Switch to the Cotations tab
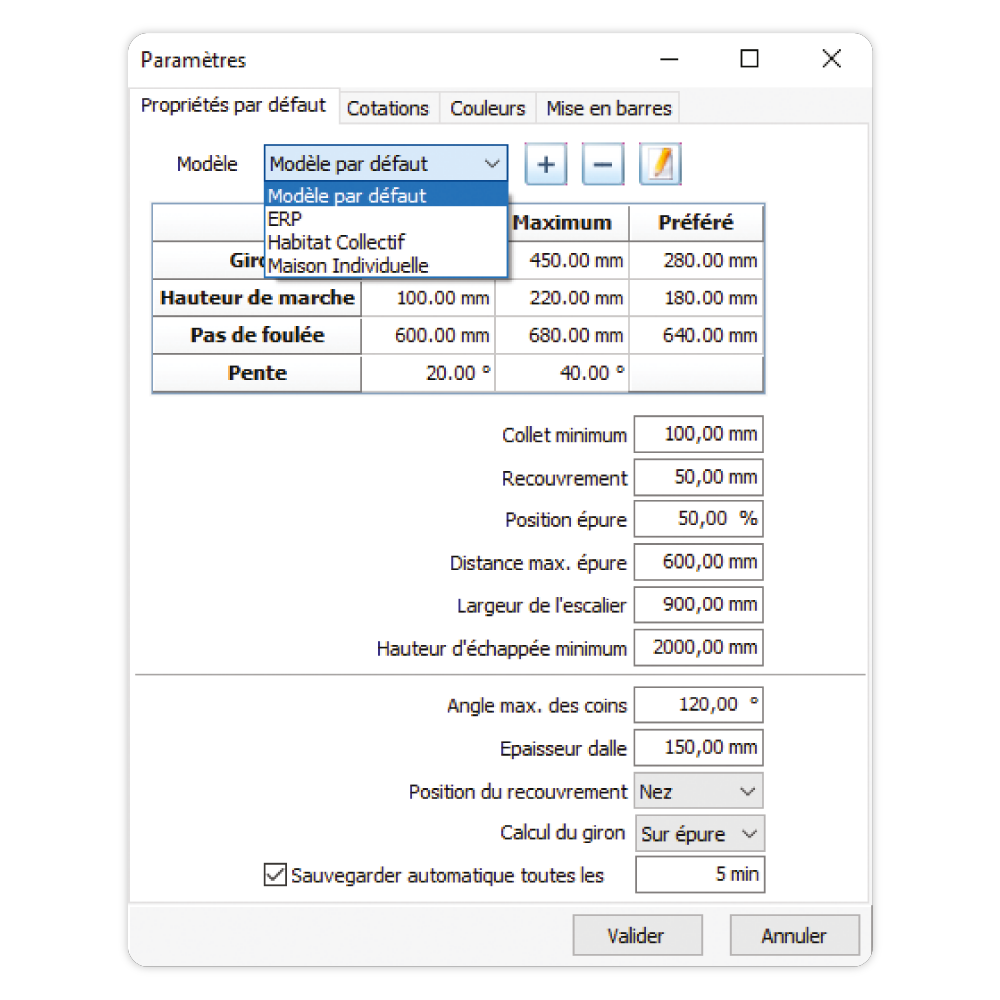 pos(388,109)
